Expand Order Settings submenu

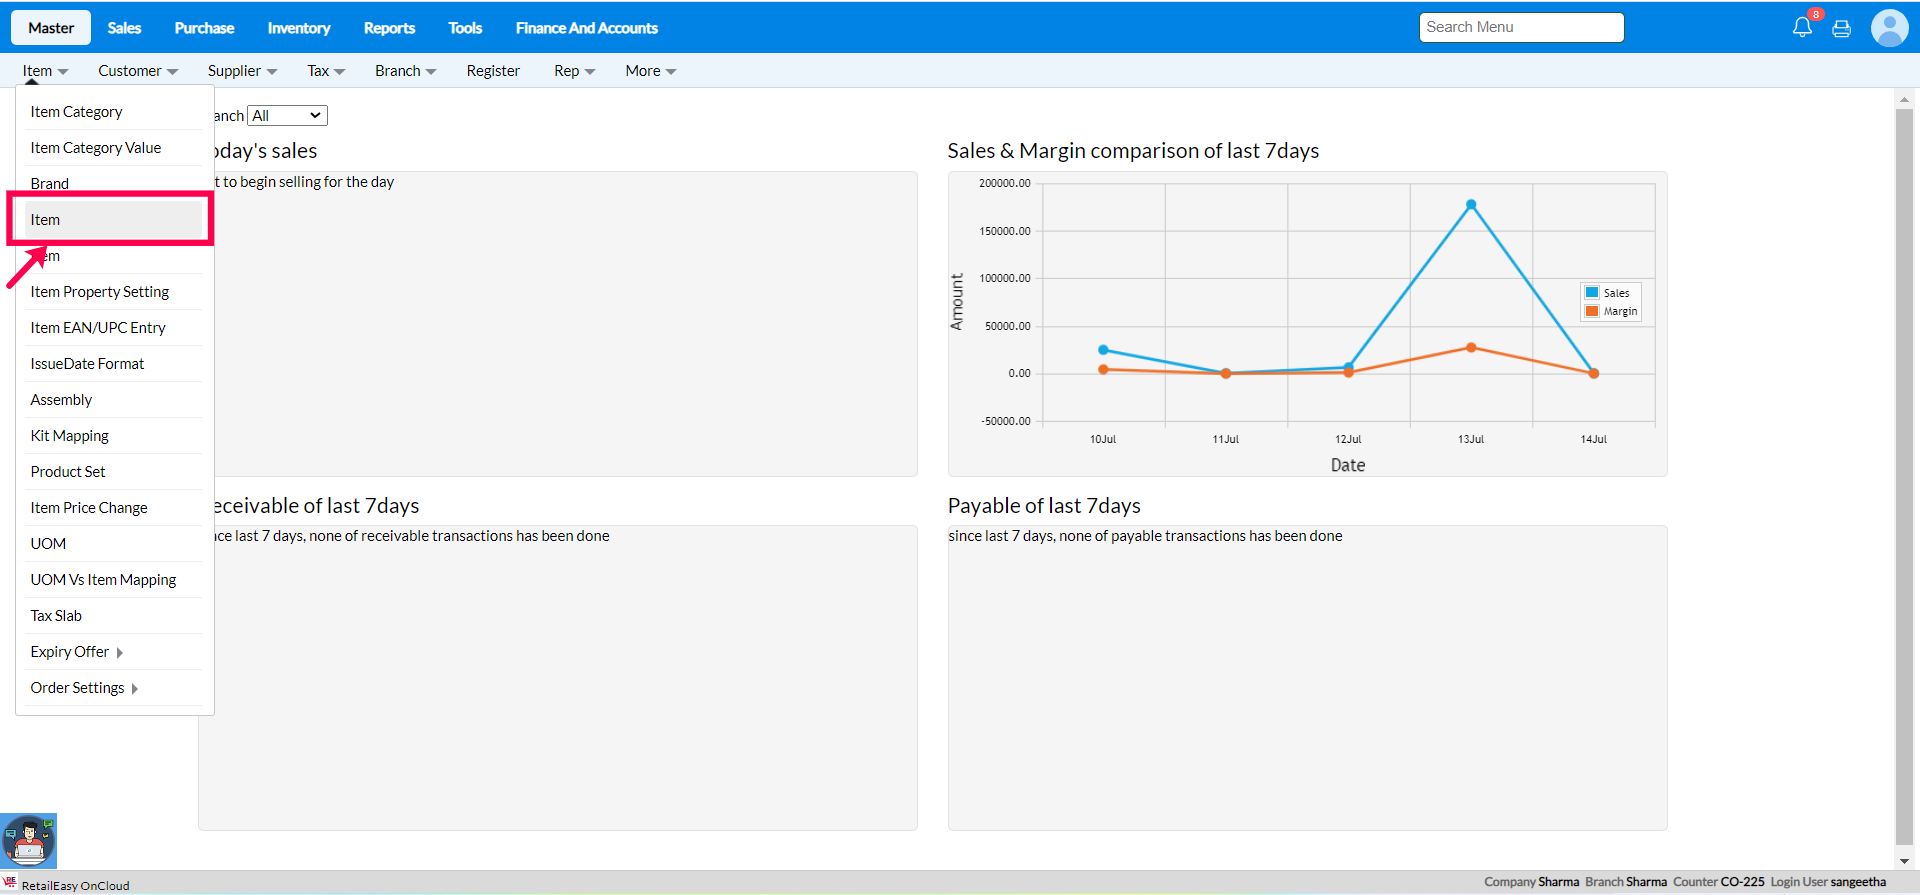click(135, 689)
